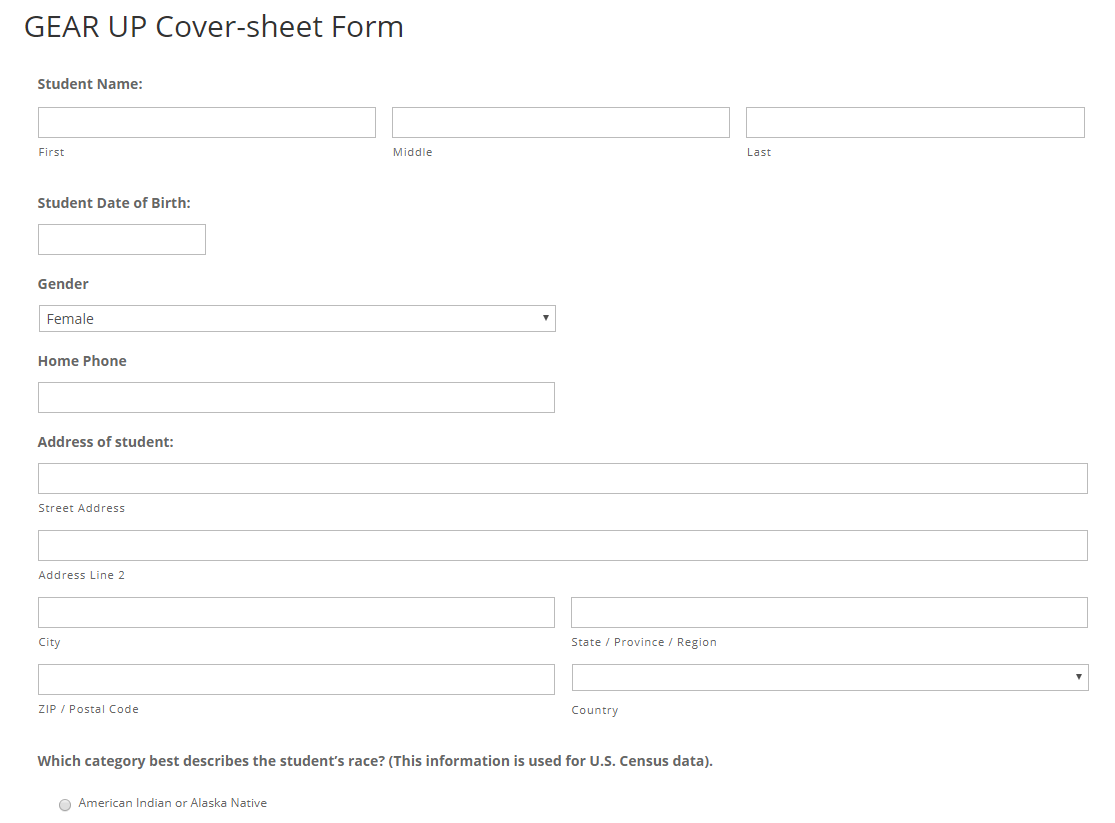Open the Gender dropdown showing Female

[297, 319]
